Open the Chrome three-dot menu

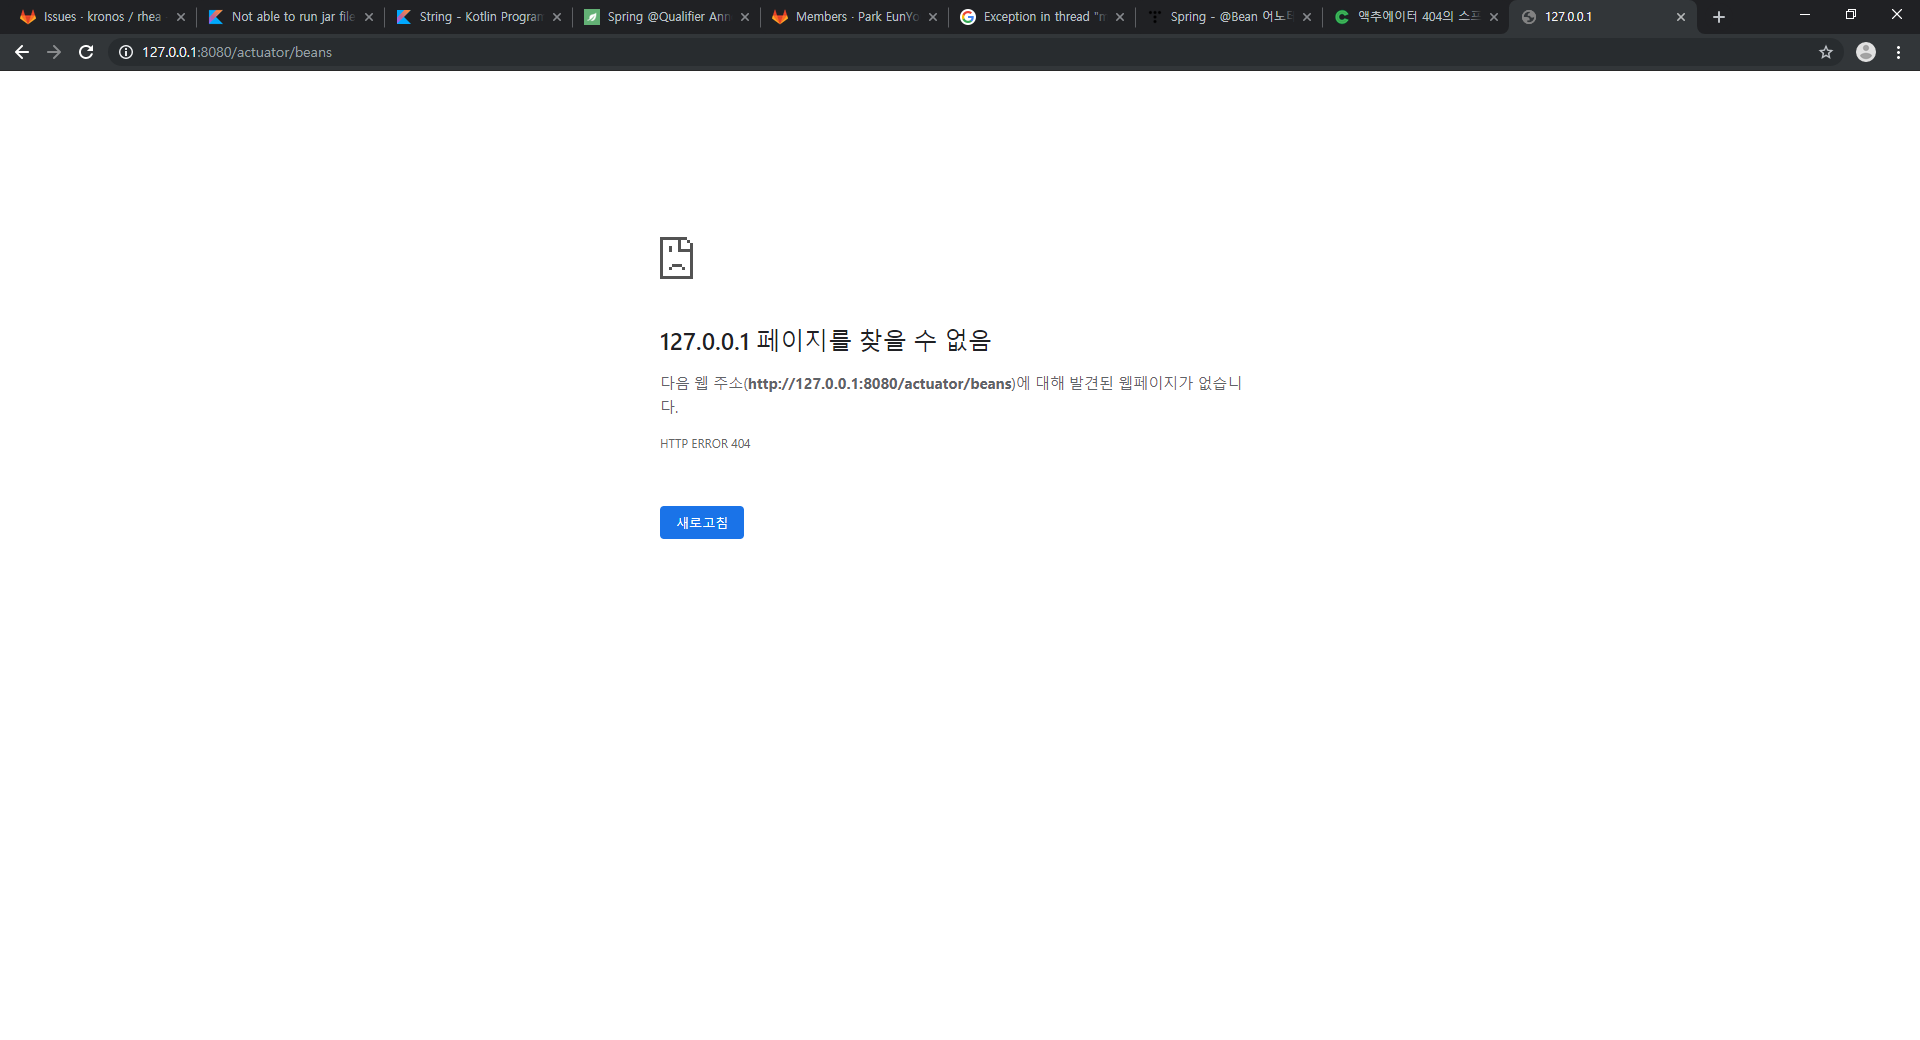1898,52
